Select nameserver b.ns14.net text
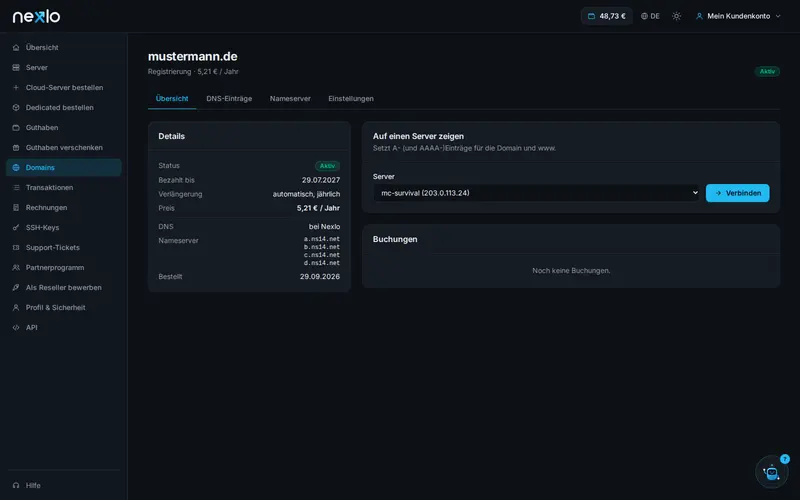Viewport: 800px width, 500px height. click(x=322, y=247)
